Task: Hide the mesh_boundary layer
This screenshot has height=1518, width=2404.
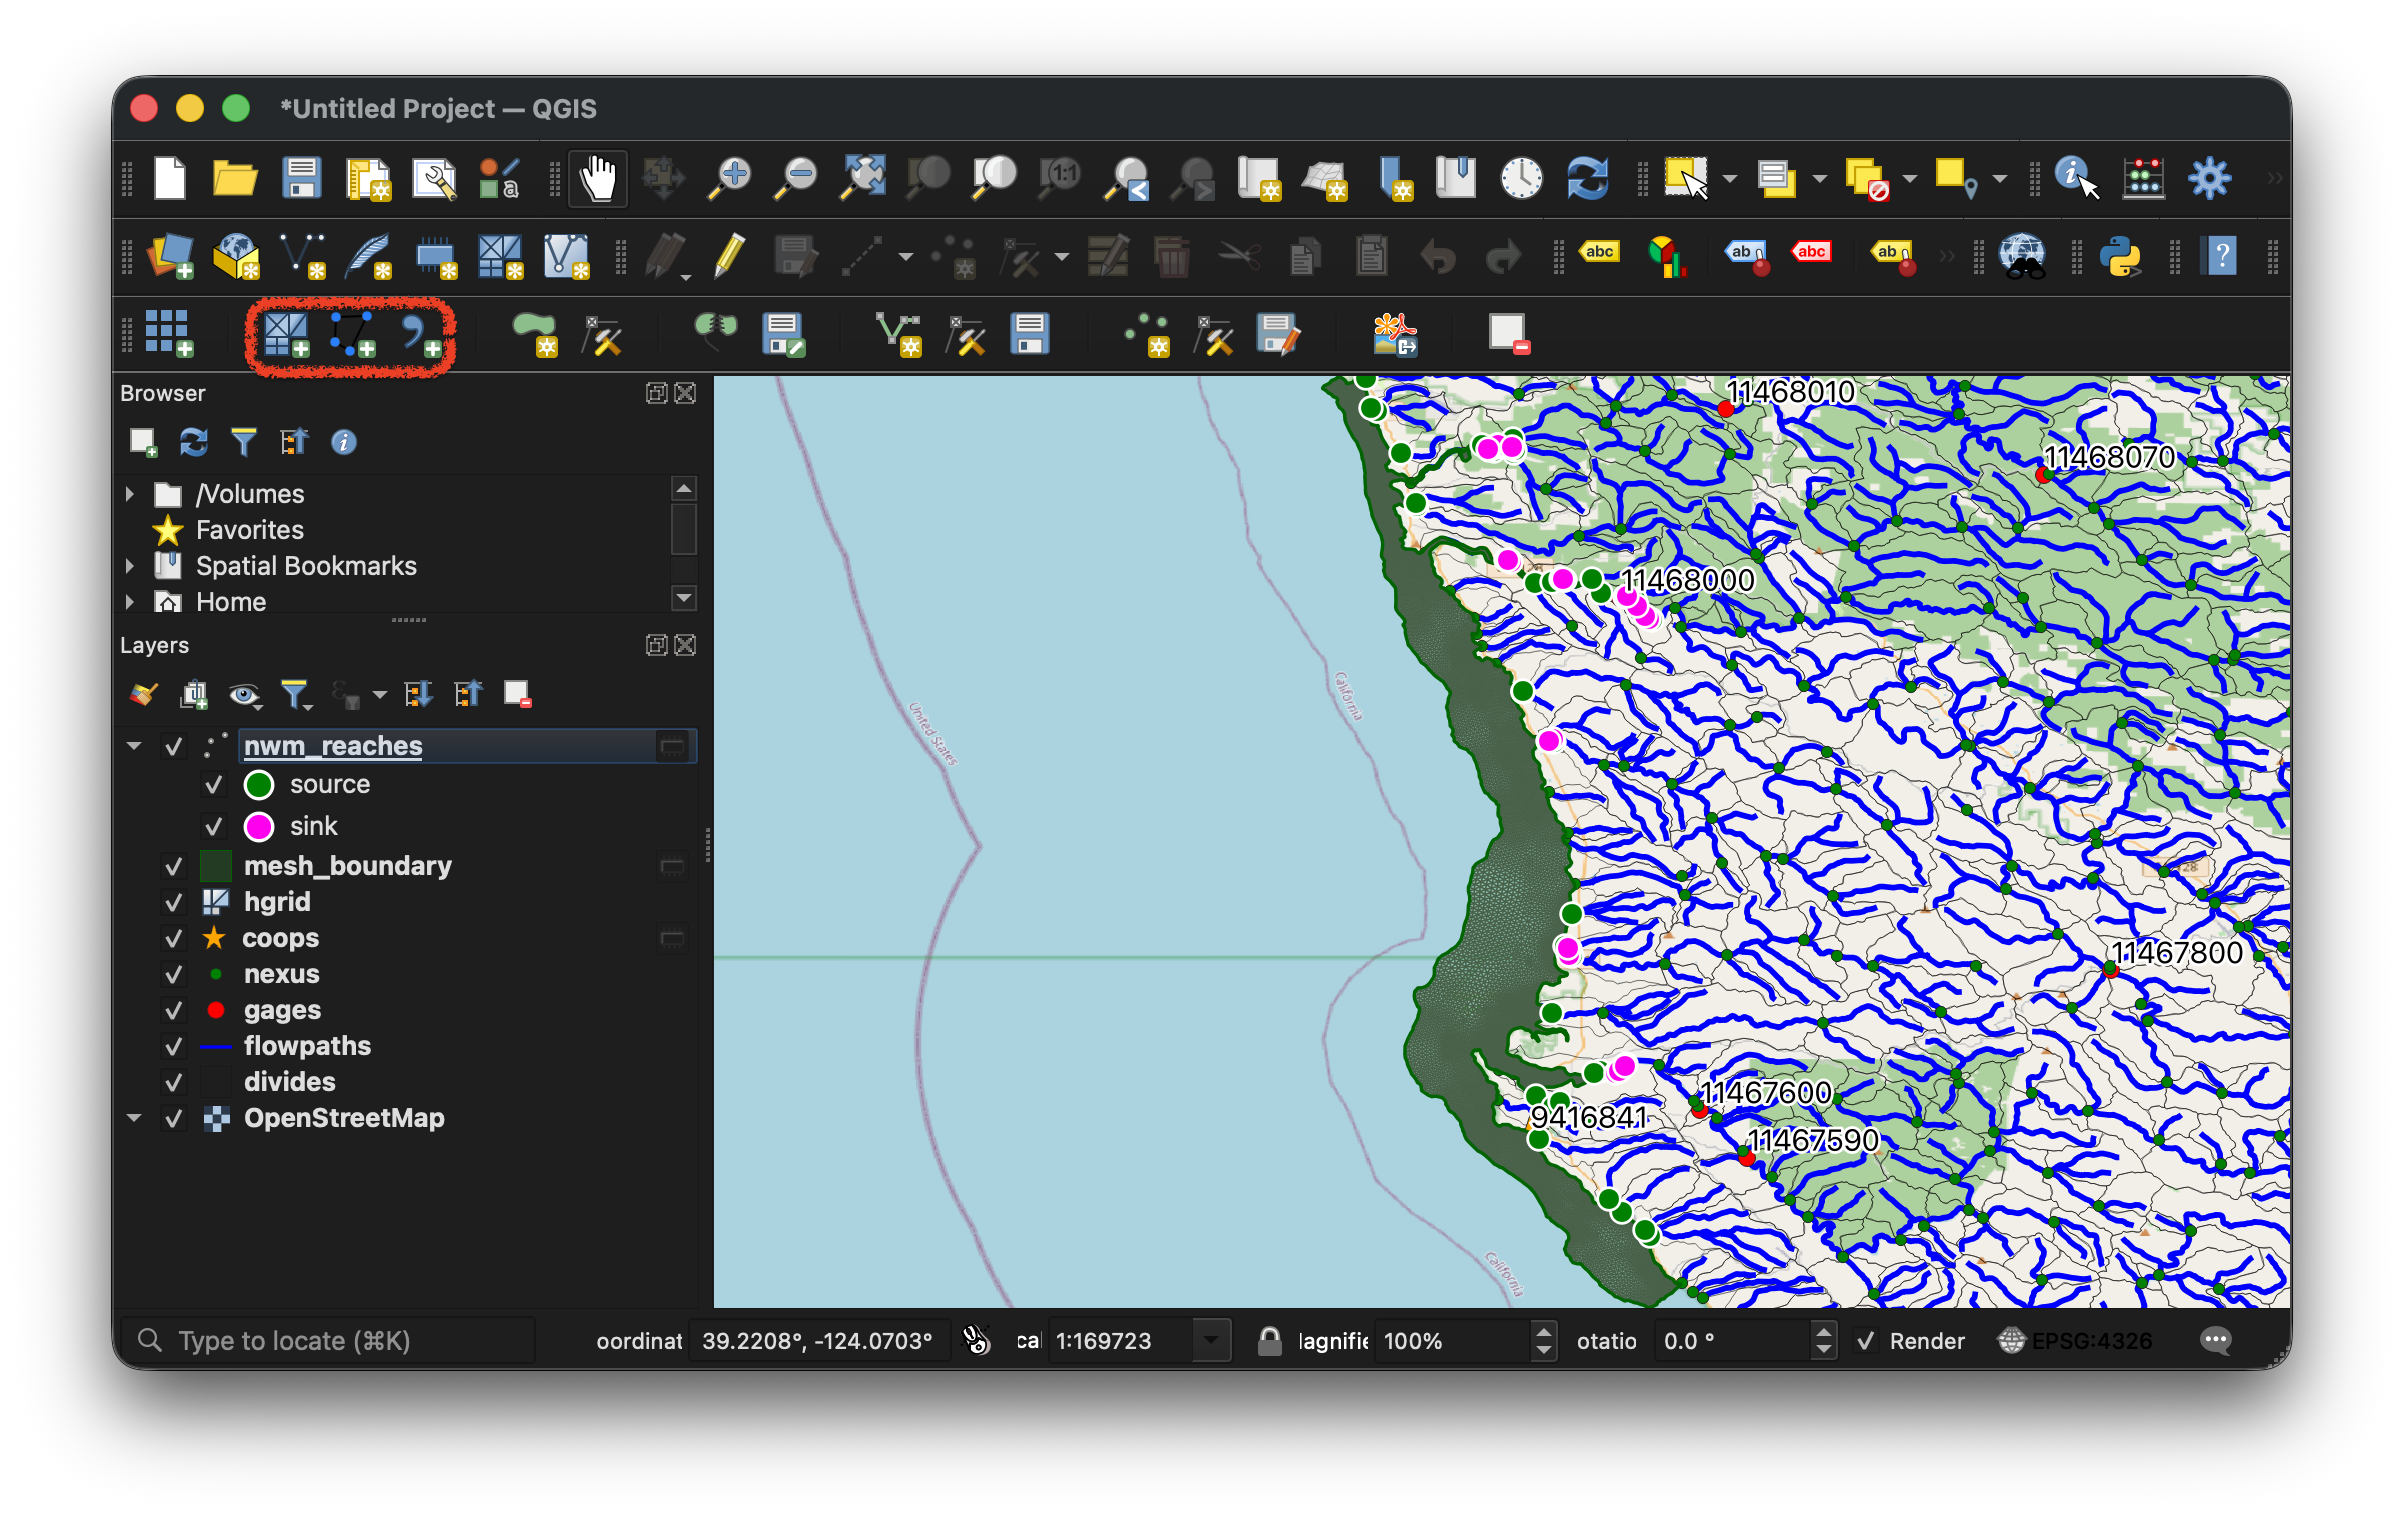Action: [x=174, y=866]
